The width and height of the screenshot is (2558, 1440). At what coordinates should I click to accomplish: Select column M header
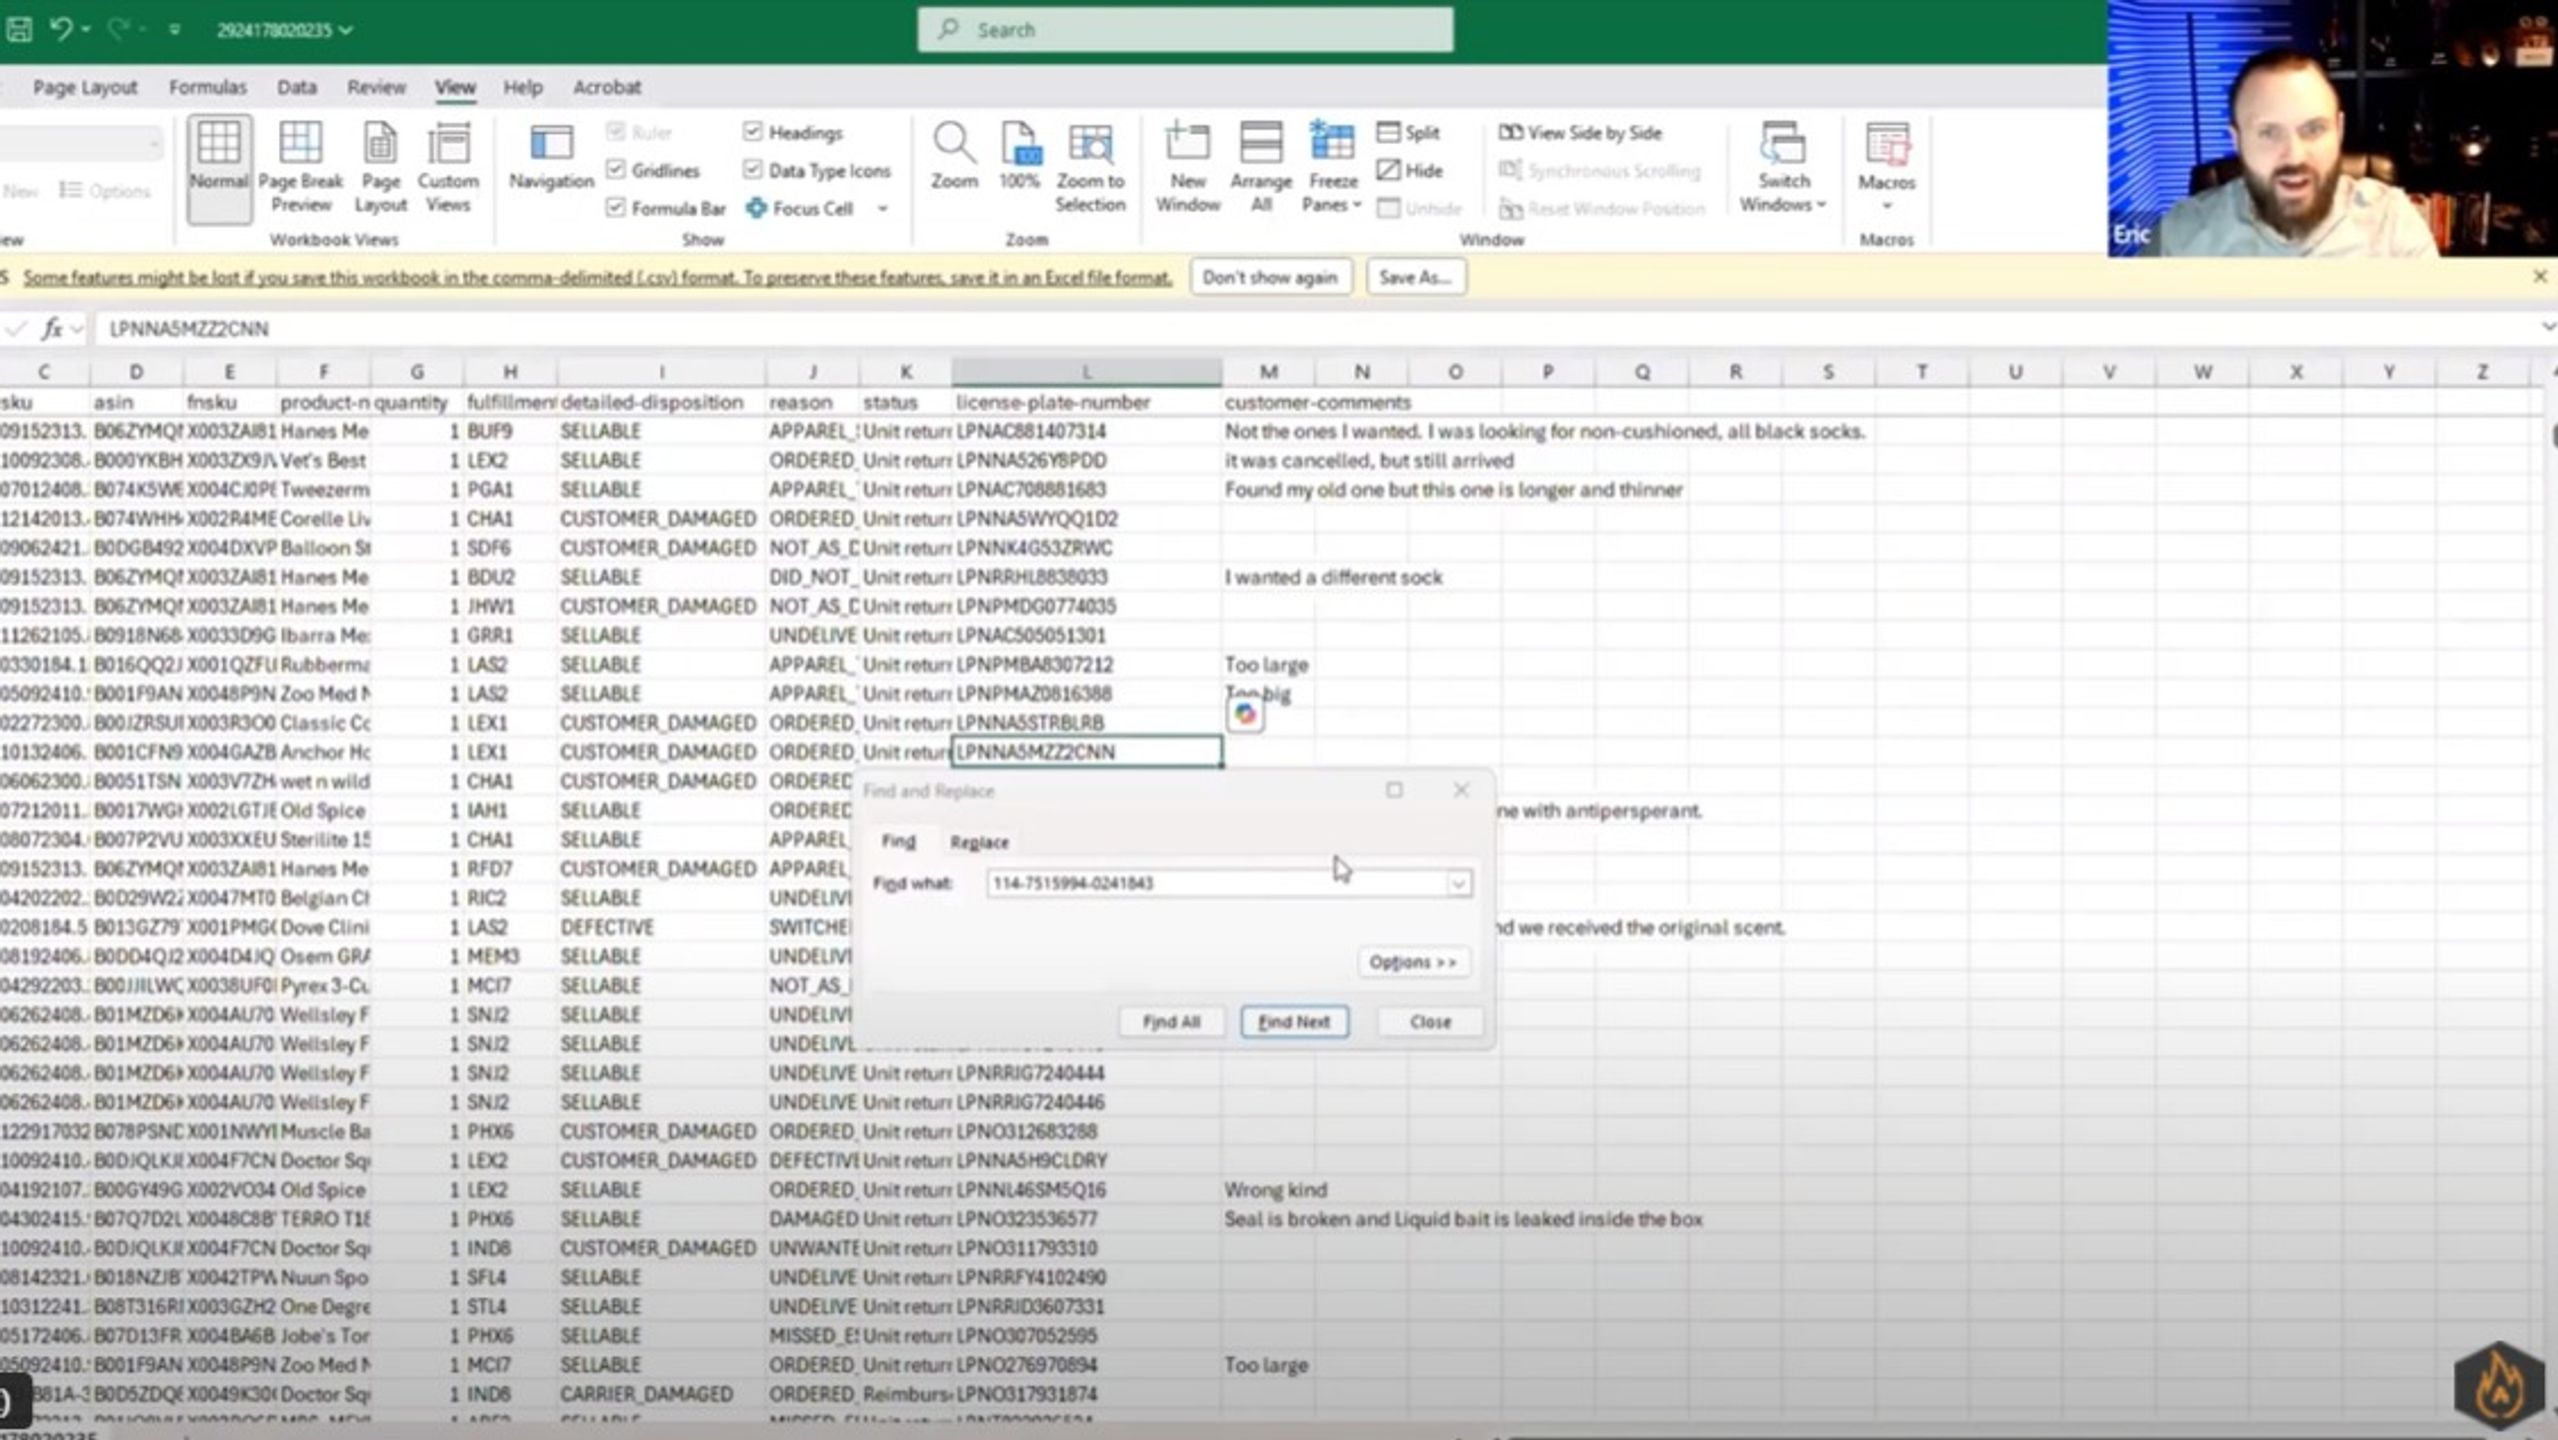(x=1268, y=372)
